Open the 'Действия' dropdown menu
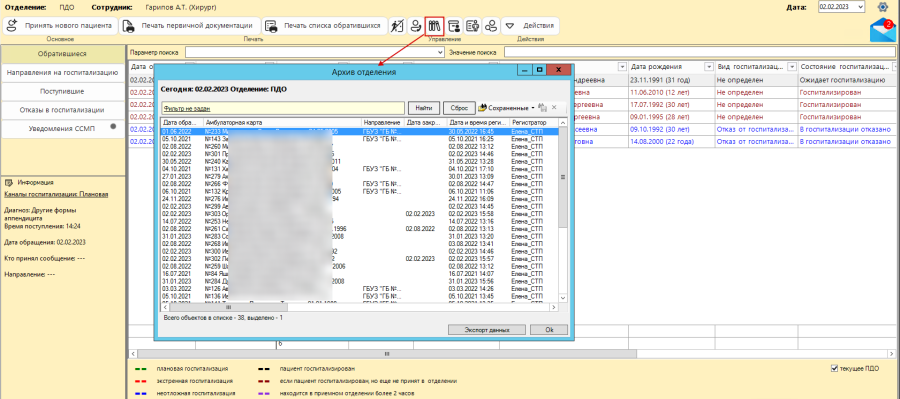Image resolution: width=900 pixels, height=399 pixels. 530,26
